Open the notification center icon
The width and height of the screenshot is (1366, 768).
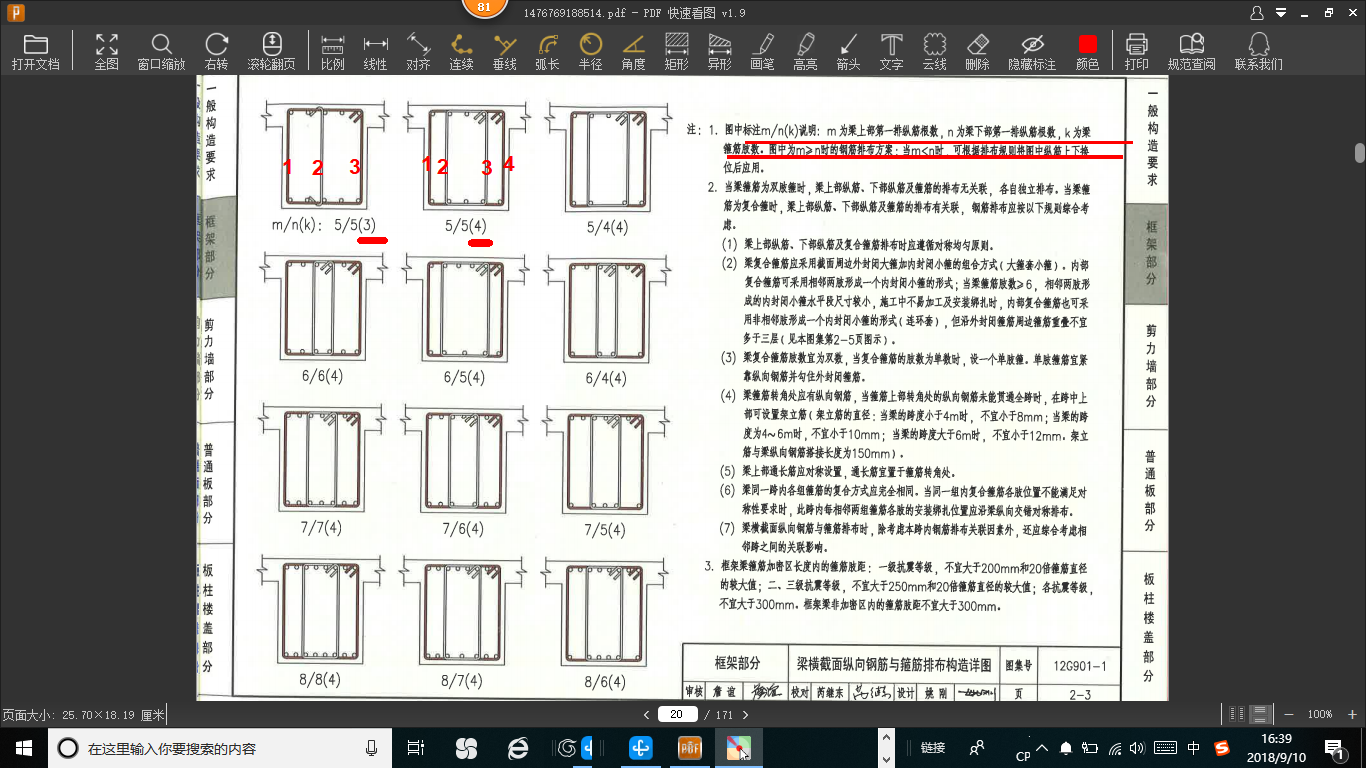click(x=1335, y=747)
